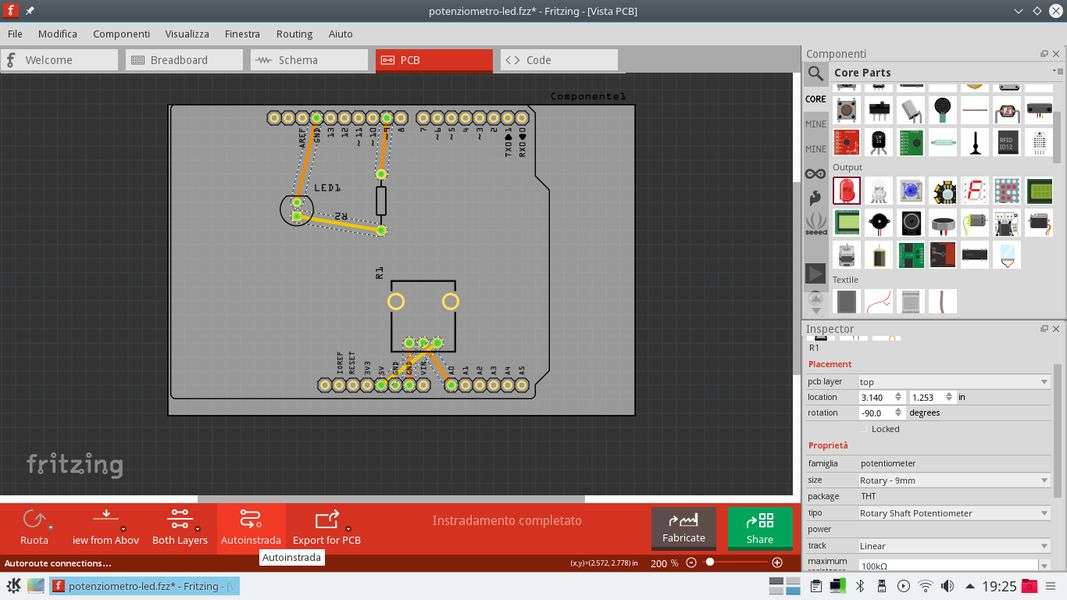This screenshot has height=600, width=1067.
Task: Open the track Linear dropdown
Action: [953, 546]
